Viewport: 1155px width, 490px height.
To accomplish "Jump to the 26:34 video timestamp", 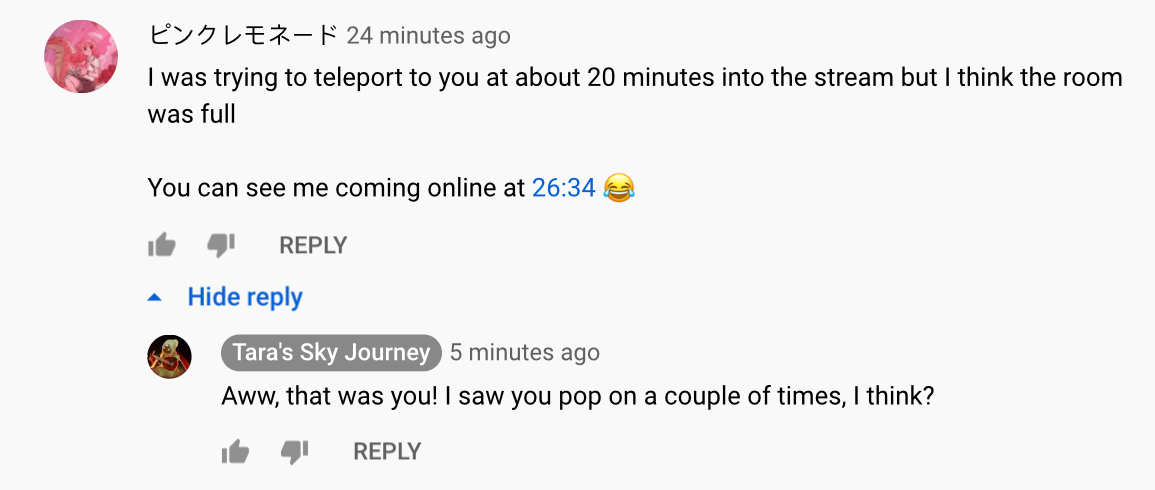I will [x=564, y=188].
